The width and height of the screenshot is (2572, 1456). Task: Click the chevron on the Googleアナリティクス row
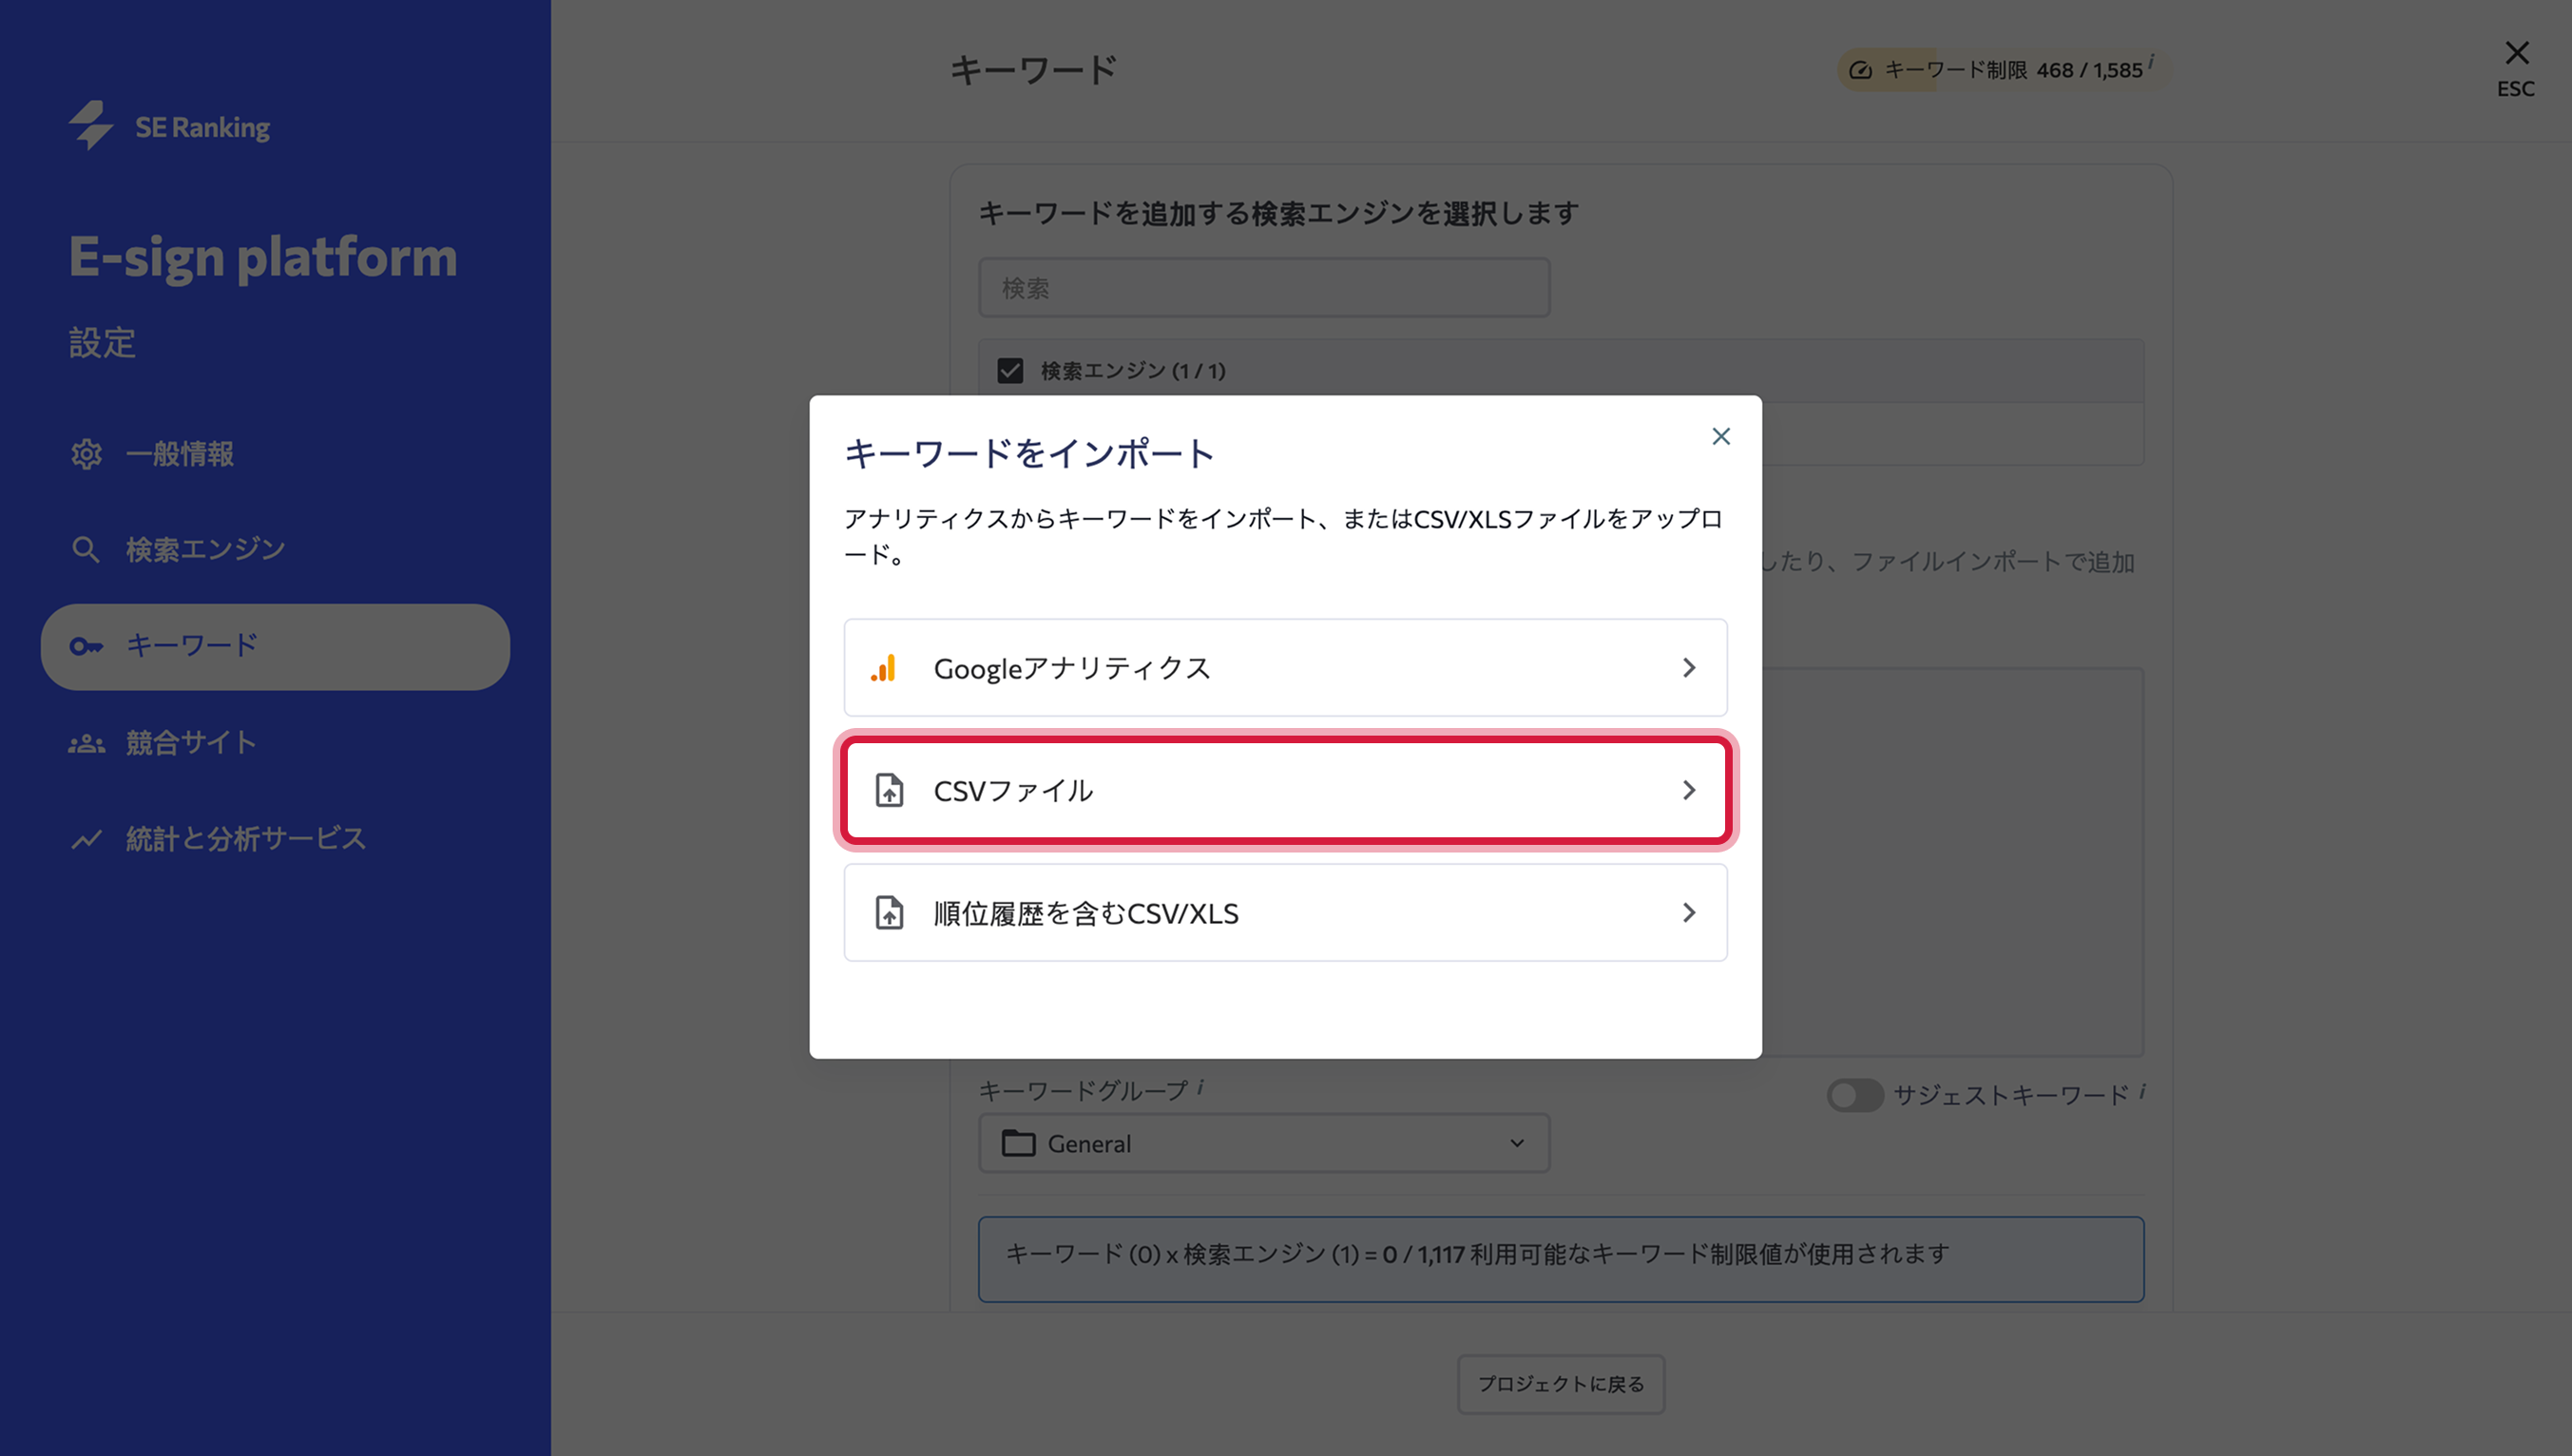pyautogui.click(x=1689, y=668)
